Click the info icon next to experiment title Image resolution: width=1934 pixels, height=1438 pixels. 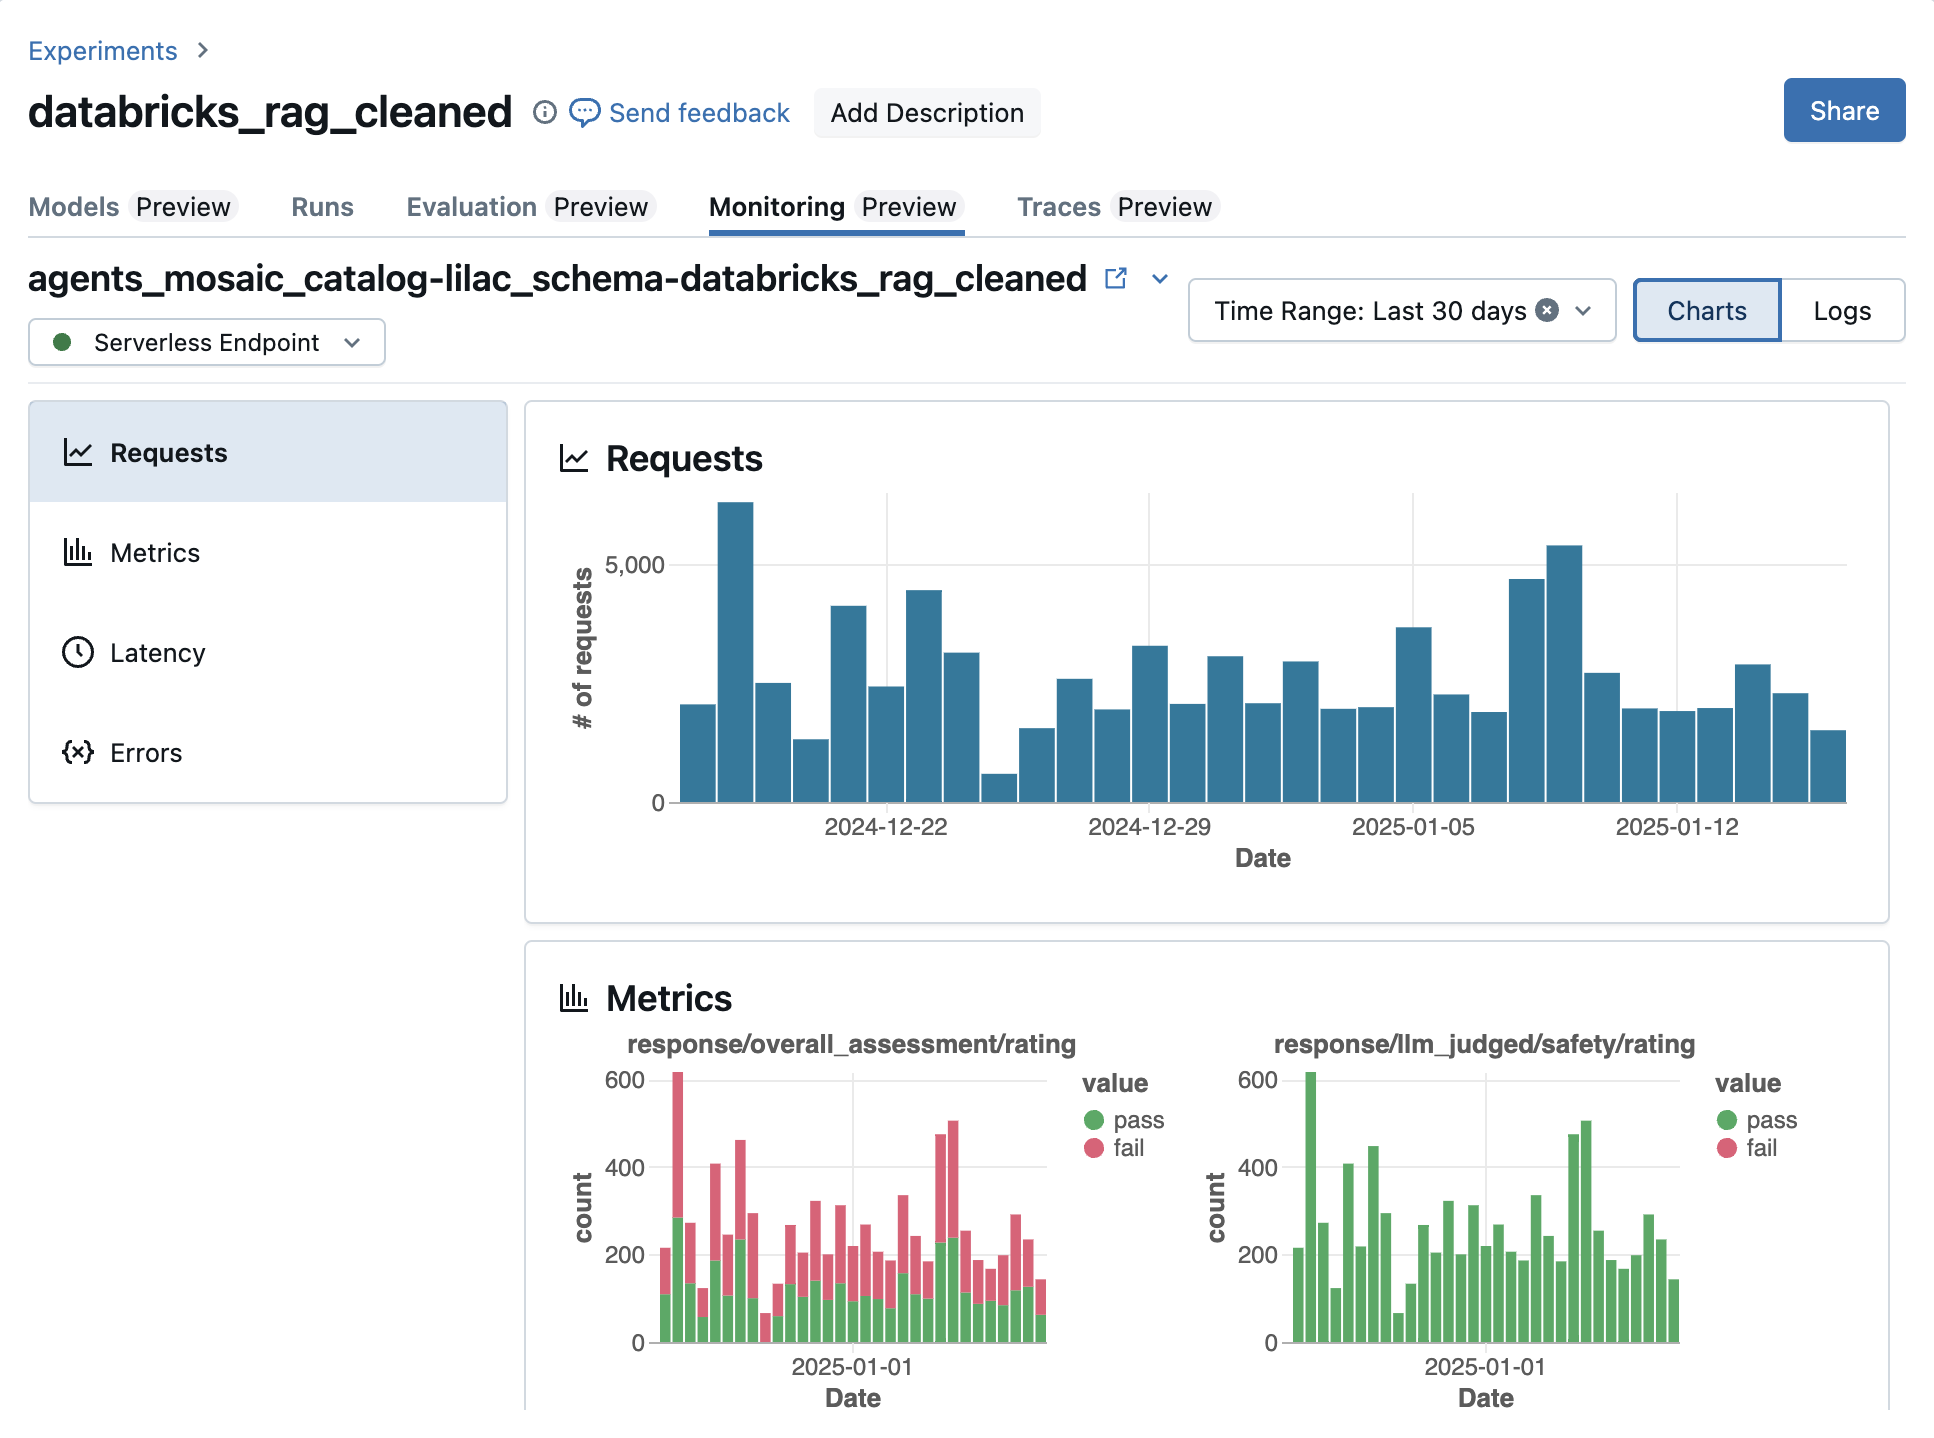(x=544, y=112)
